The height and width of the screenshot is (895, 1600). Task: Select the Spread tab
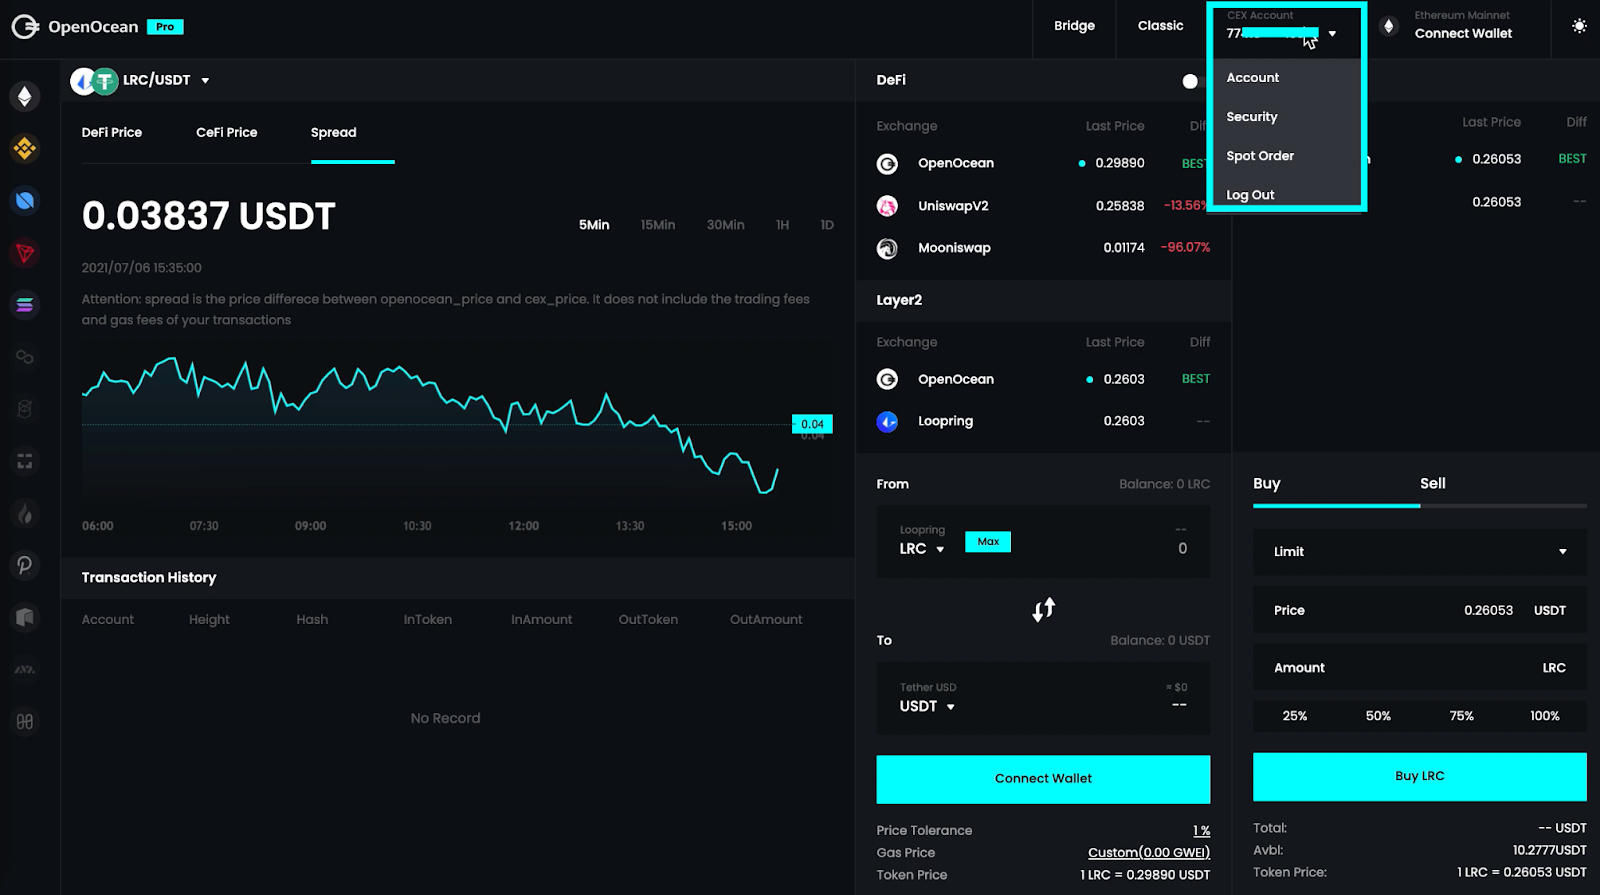pyautogui.click(x=334, y=132)
